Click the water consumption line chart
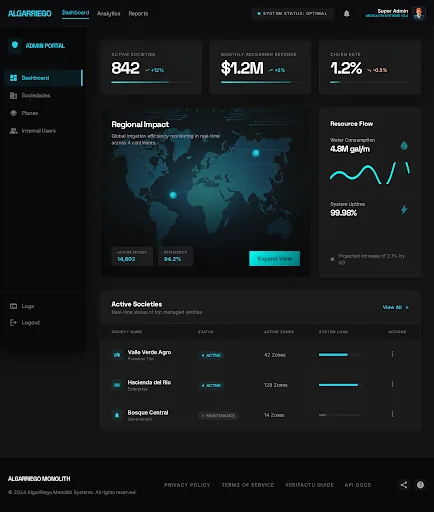Screen dimensions: 434x512 click(370, 173)
